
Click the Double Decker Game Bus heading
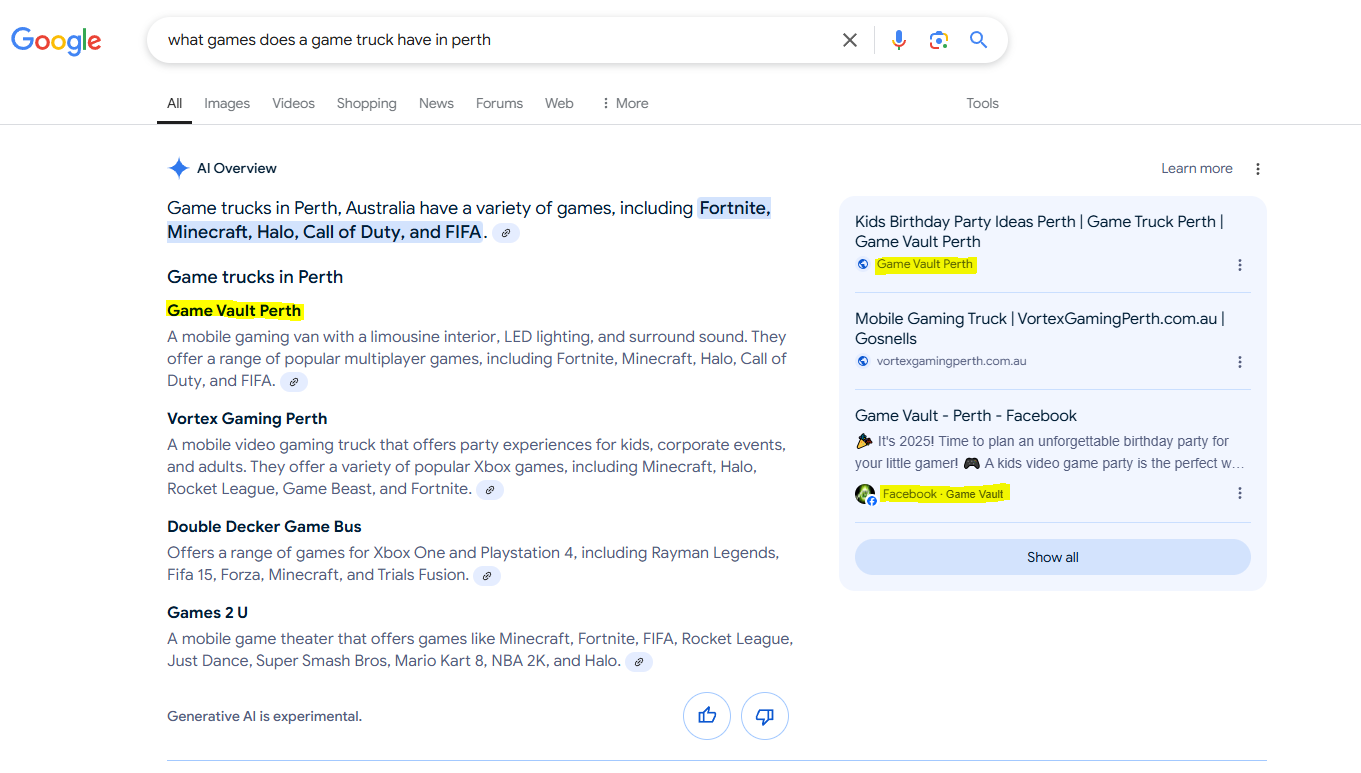tap(264, 526)
